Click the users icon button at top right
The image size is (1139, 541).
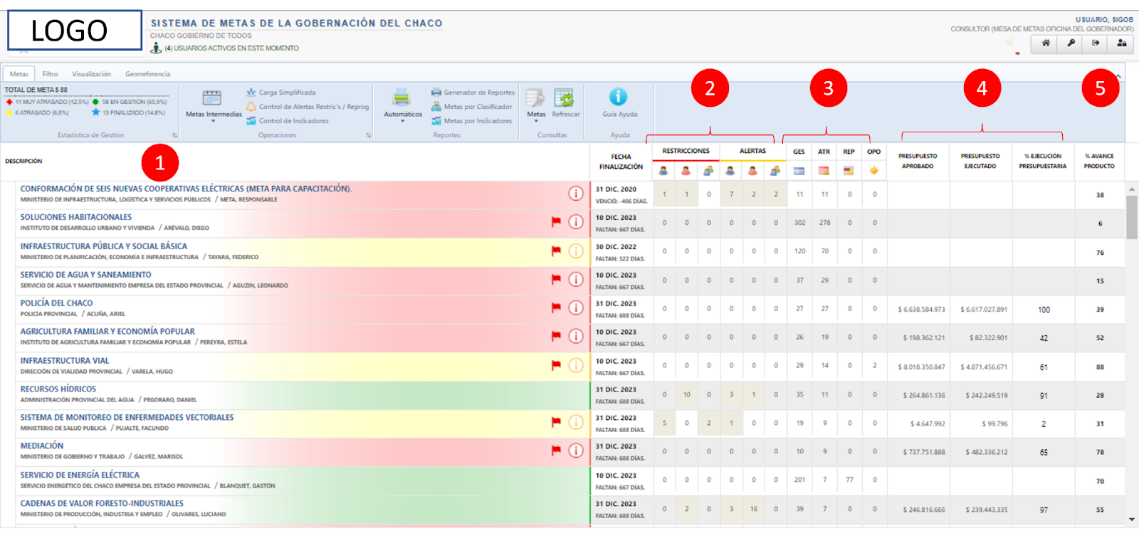[x=1119, y=44]
